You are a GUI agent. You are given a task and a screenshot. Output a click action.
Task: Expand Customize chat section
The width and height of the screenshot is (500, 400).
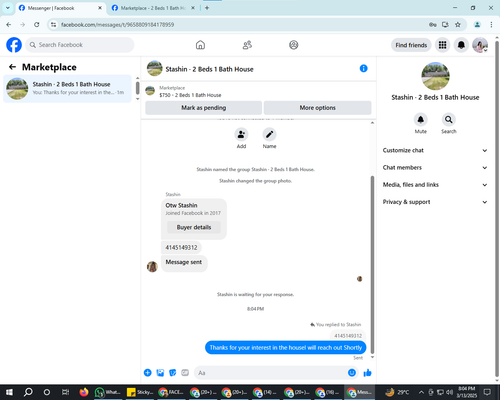[435, 150]
